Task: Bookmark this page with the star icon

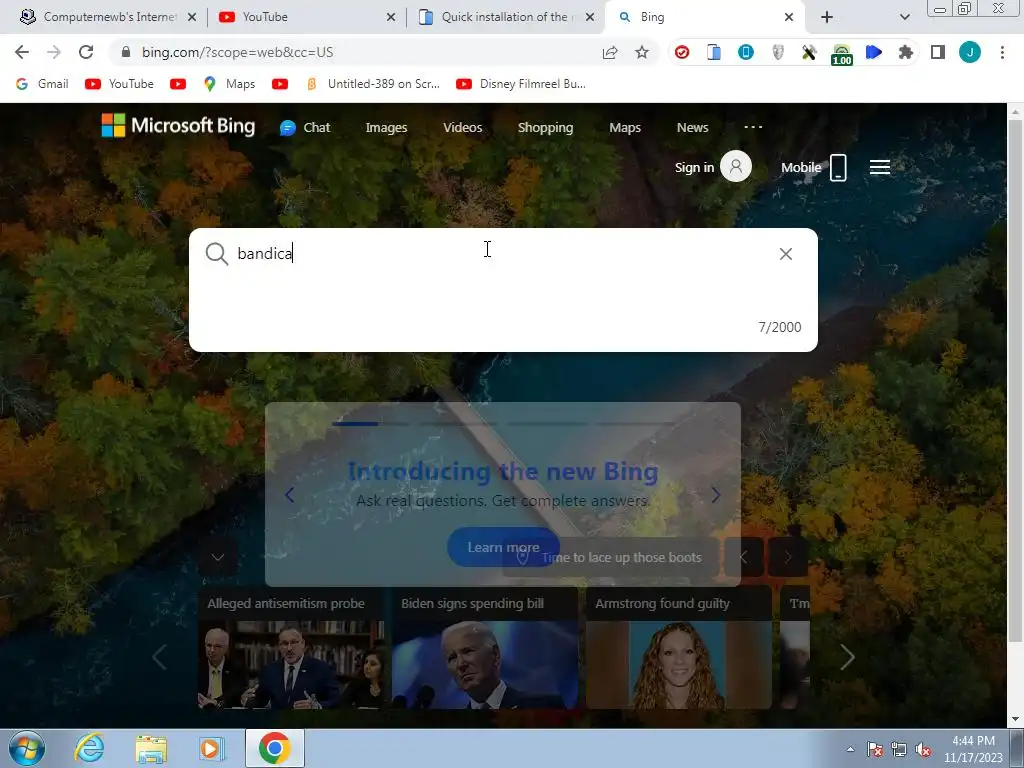Action: point(642,52)
